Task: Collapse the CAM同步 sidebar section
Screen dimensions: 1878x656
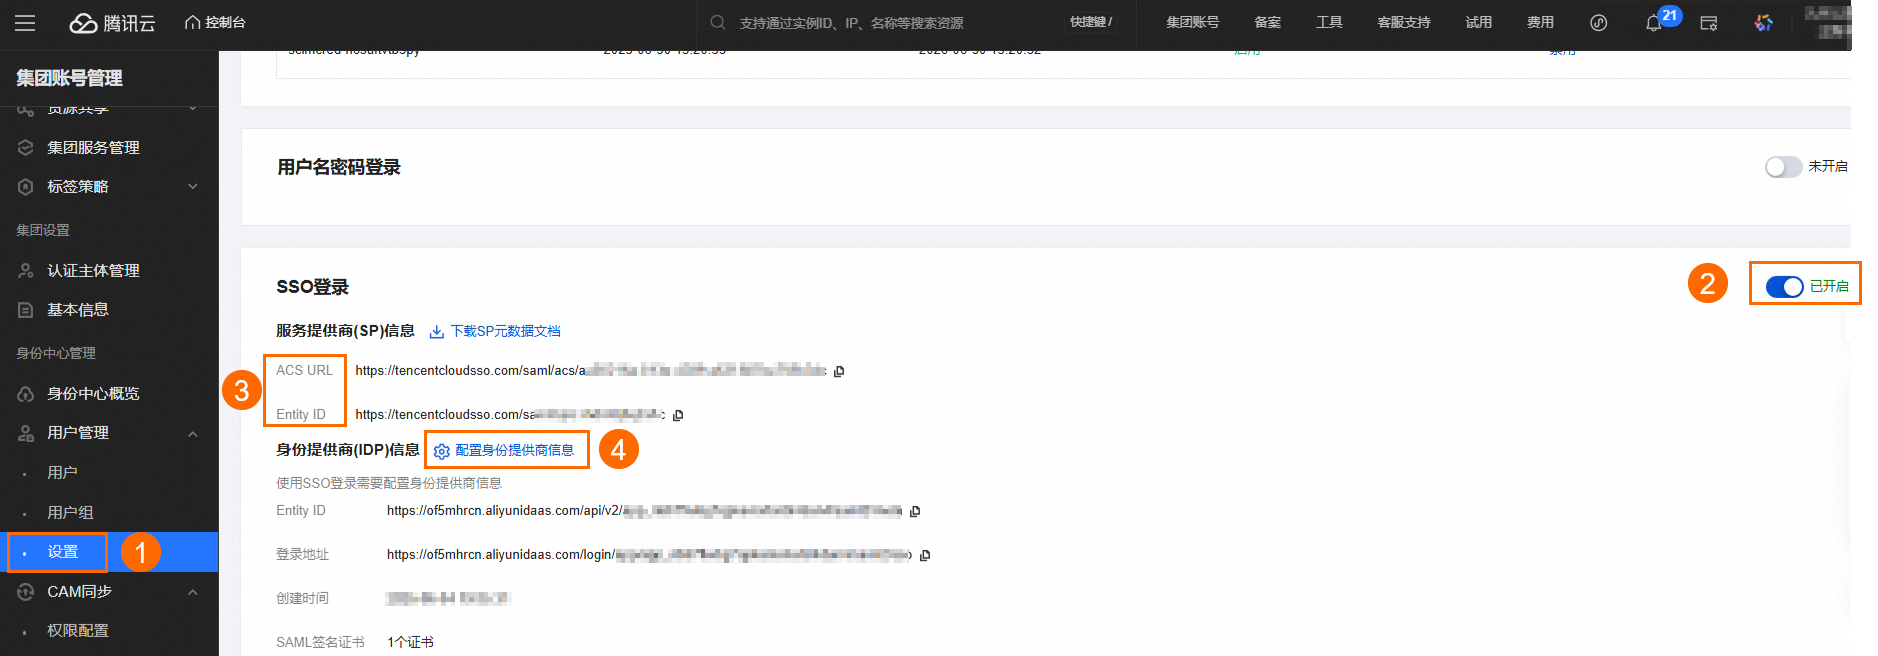Action: click(109, 591)
